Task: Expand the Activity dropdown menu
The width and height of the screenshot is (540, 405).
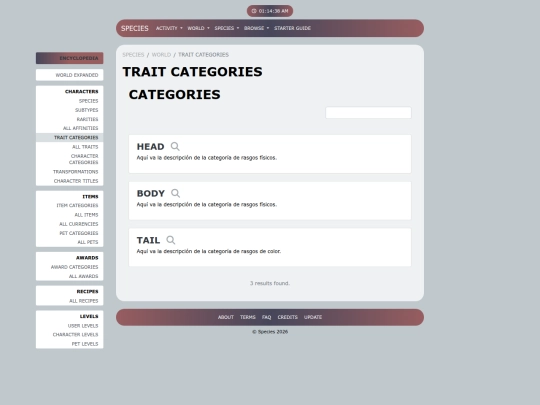Action: click(x=169, y=28)
